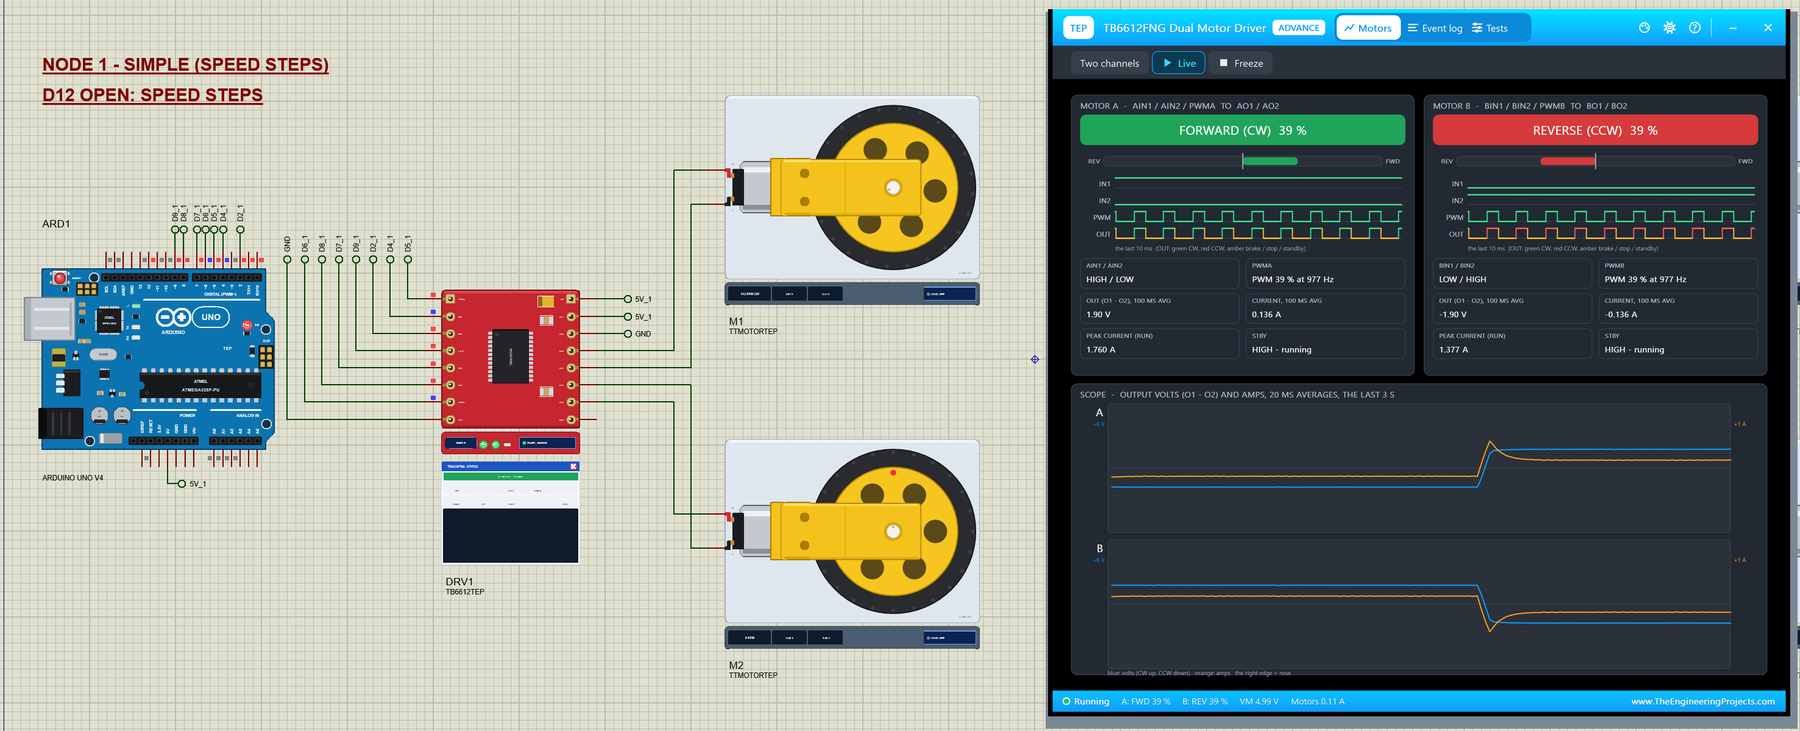Click BIN1 / BIN2 LOW / HIGH field
1800x731 pixels.
click(1512, 273)
